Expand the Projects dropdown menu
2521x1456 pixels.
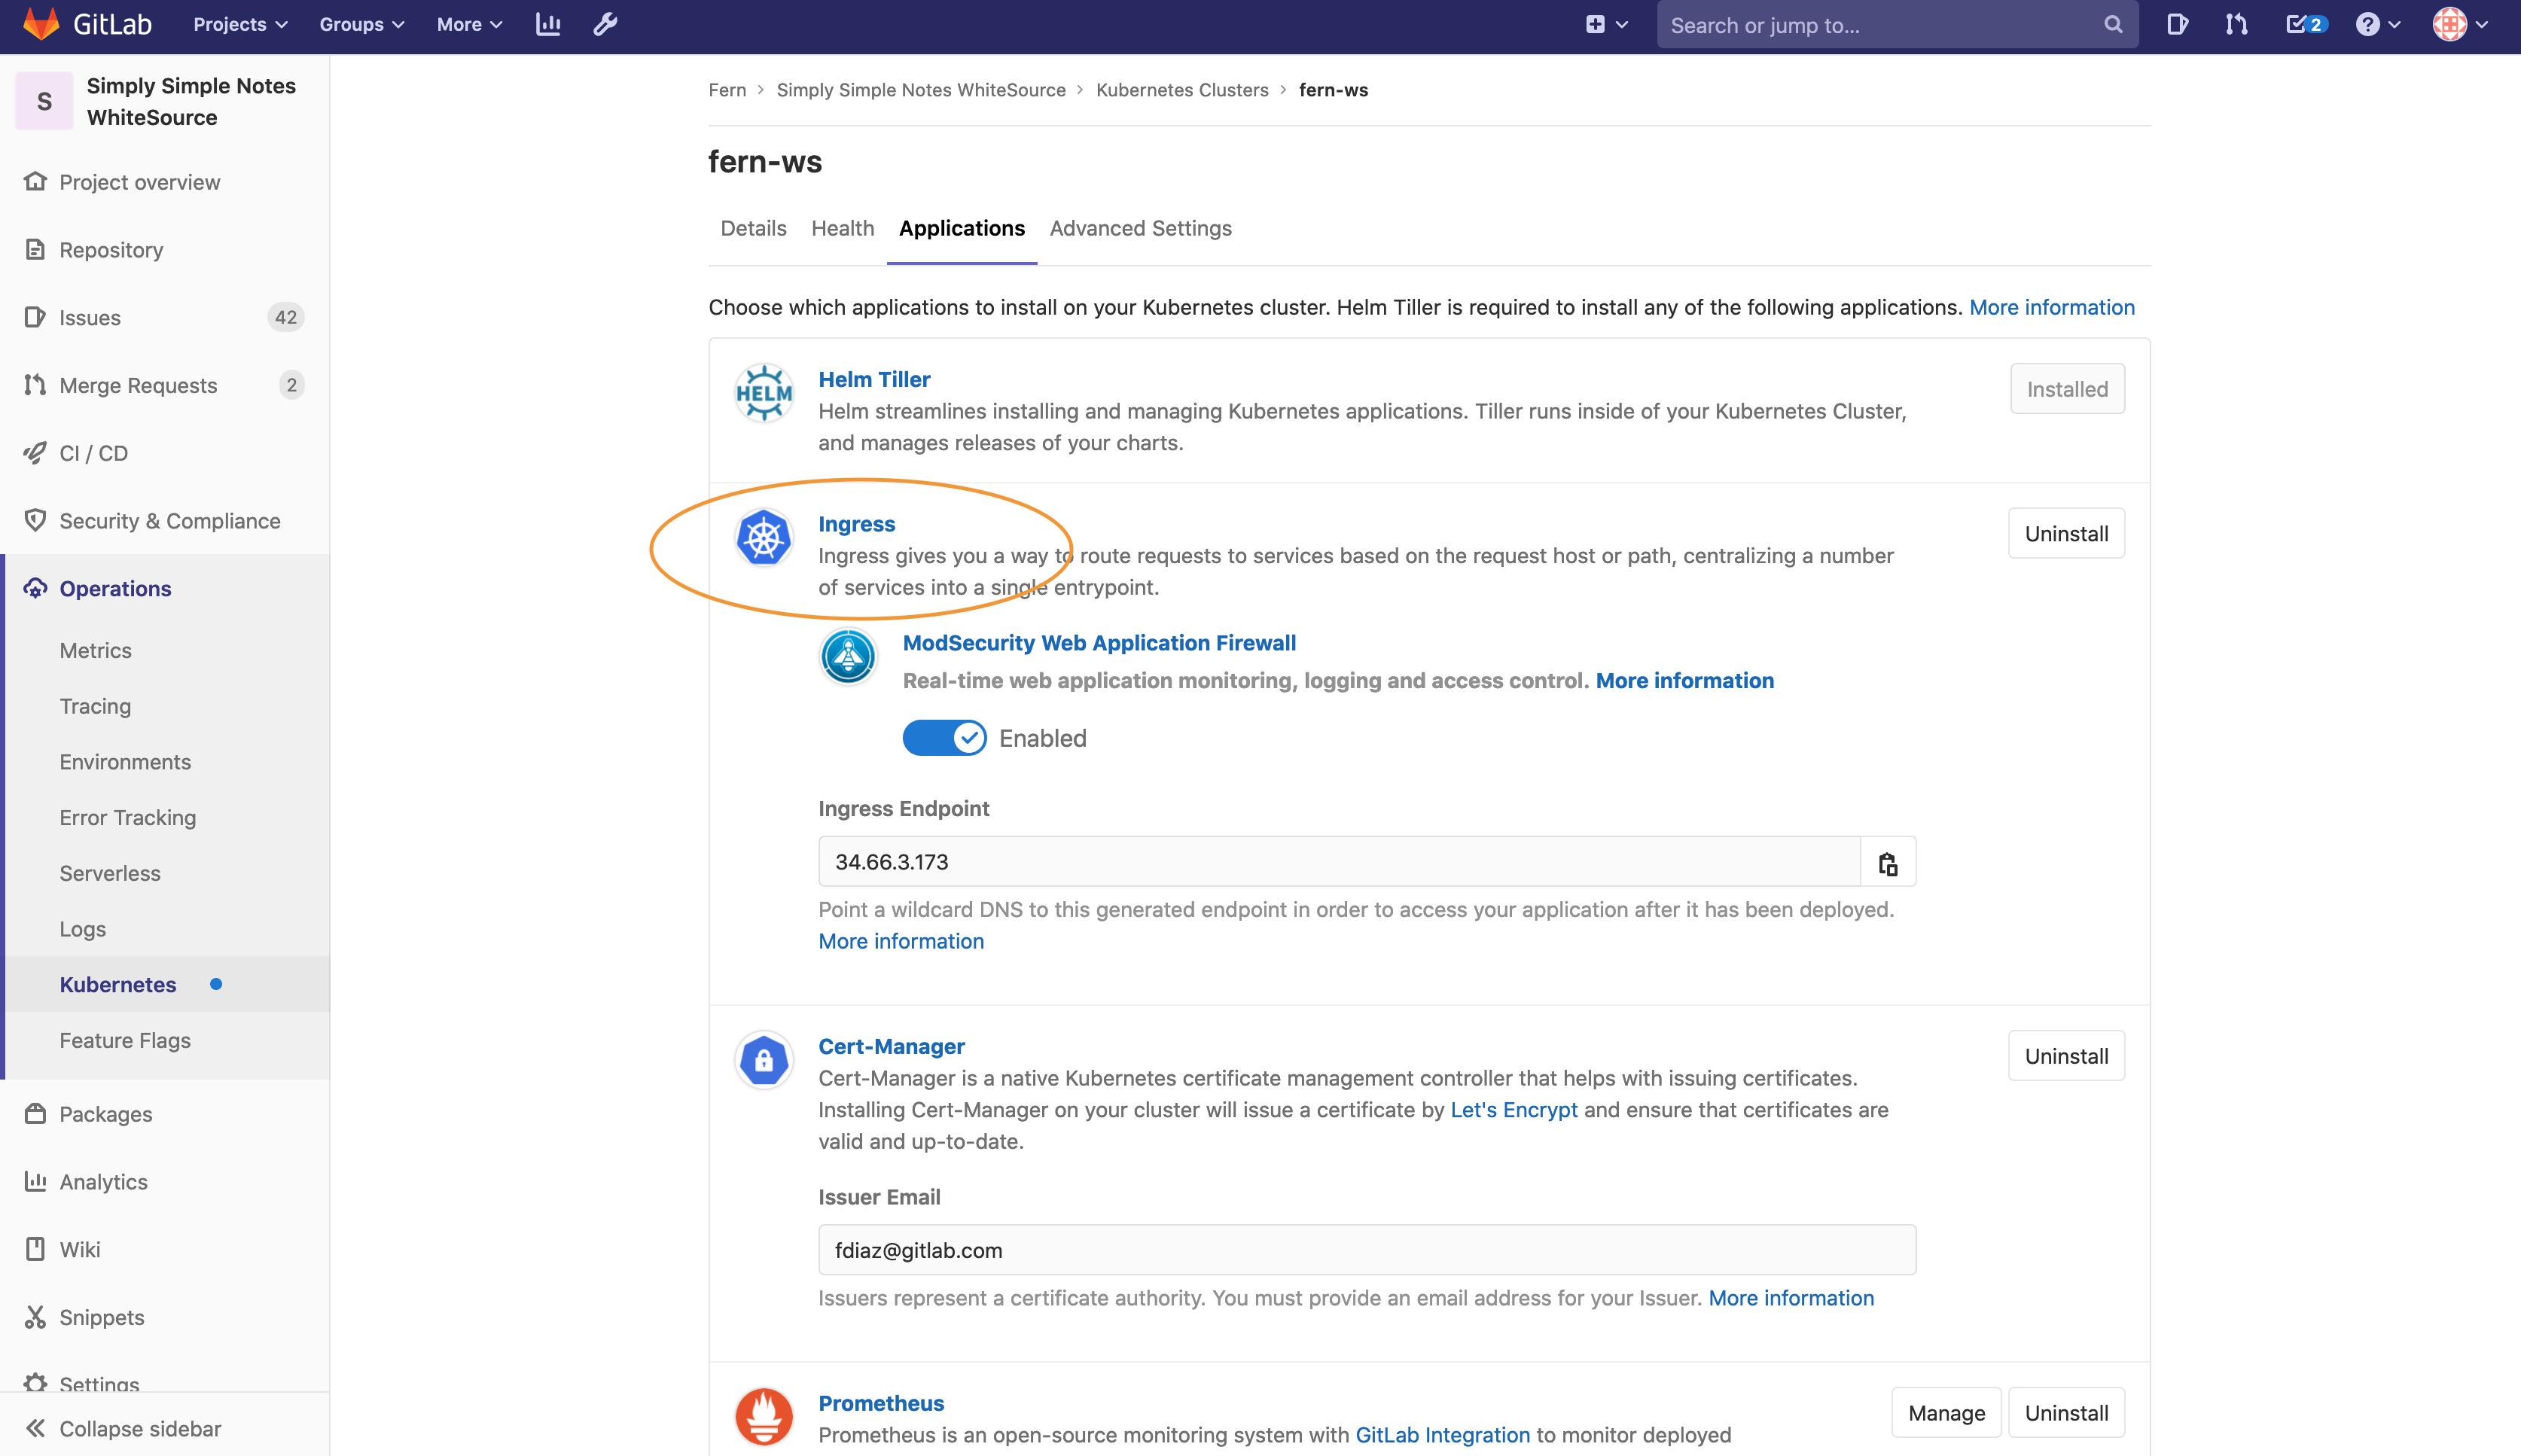tap(240, 24)
